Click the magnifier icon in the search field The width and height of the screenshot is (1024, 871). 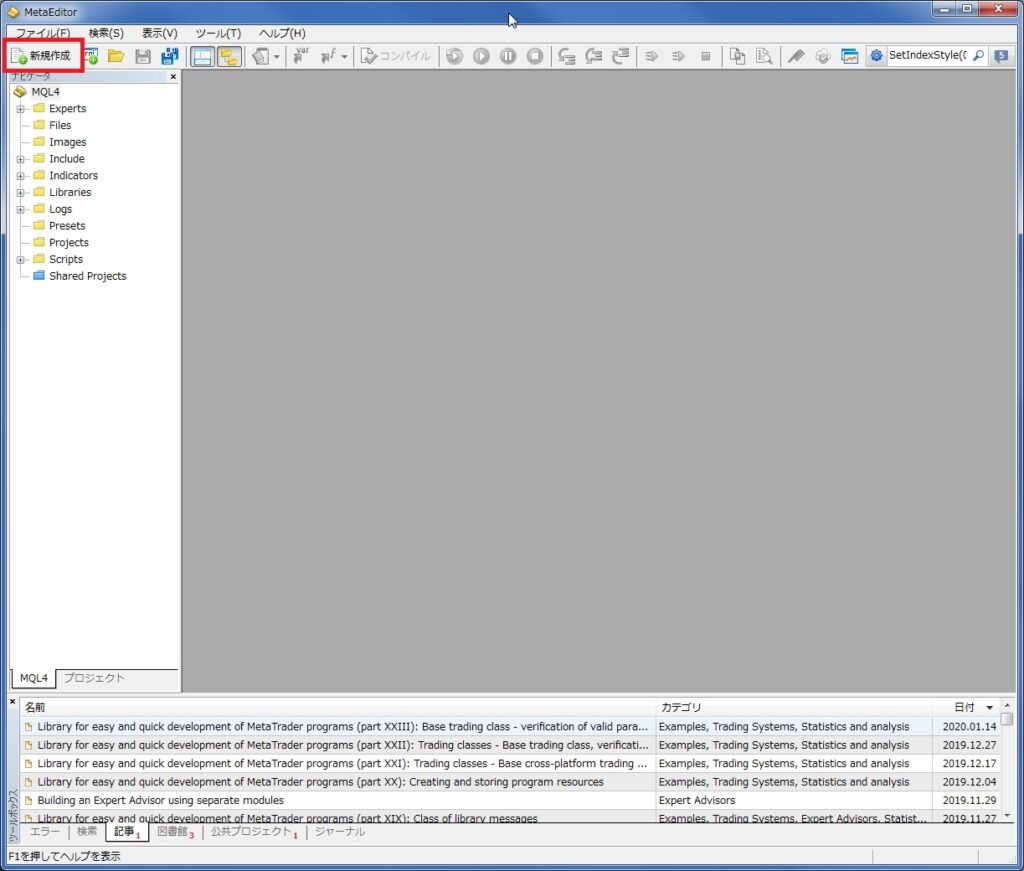tap(978, 56)
